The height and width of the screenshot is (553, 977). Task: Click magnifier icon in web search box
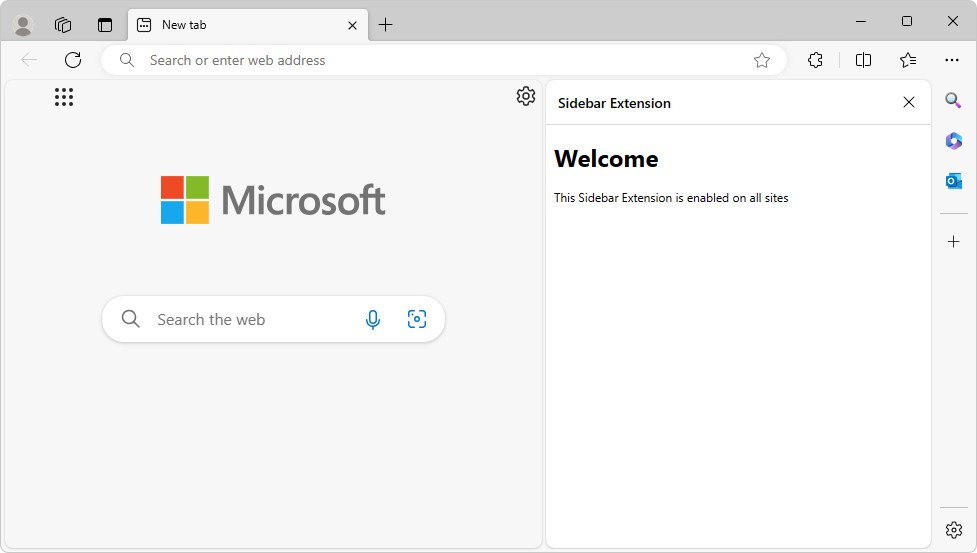(x=130, y=319)
